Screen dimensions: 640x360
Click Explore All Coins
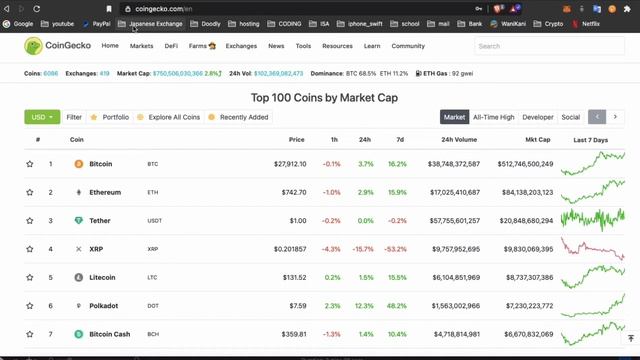(x=169, y=117)
